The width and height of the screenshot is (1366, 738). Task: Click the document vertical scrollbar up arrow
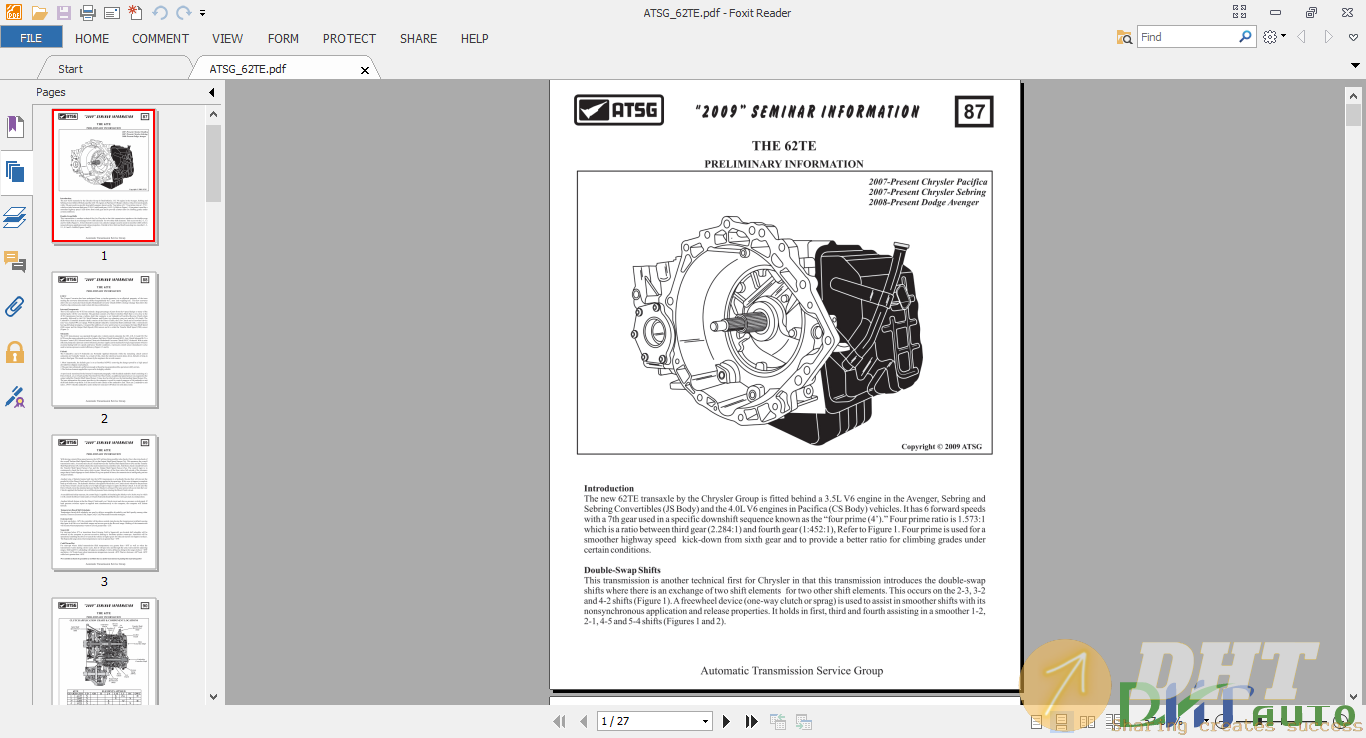pyautogui.click(x=1354, y=95)
